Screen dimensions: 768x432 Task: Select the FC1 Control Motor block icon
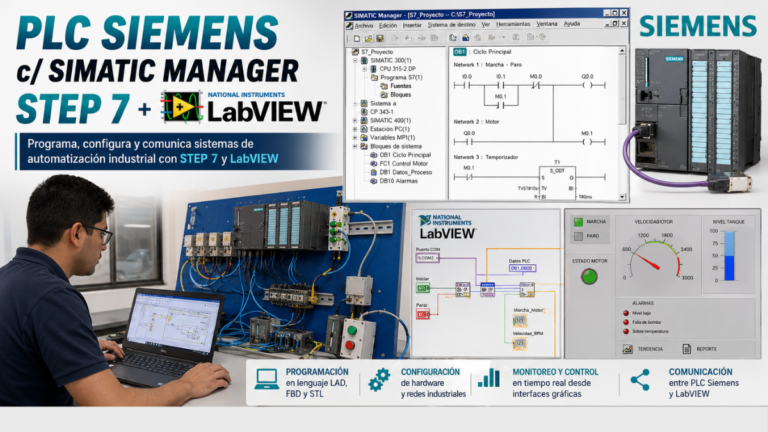(x=374, y=164)
